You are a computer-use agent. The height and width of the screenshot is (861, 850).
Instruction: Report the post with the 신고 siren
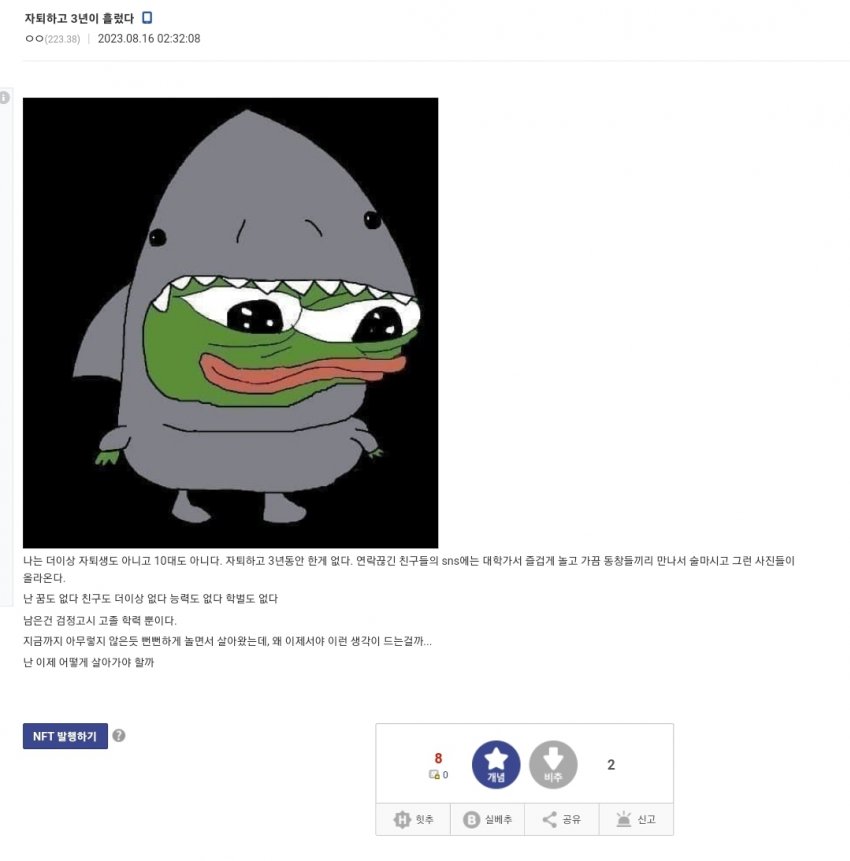tap(636, 819)
